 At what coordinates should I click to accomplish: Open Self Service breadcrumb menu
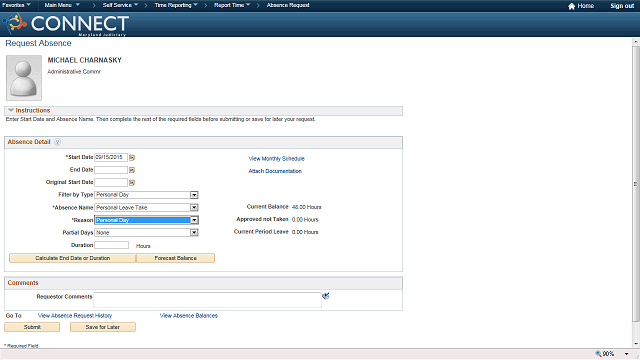(x=120, y=5)
